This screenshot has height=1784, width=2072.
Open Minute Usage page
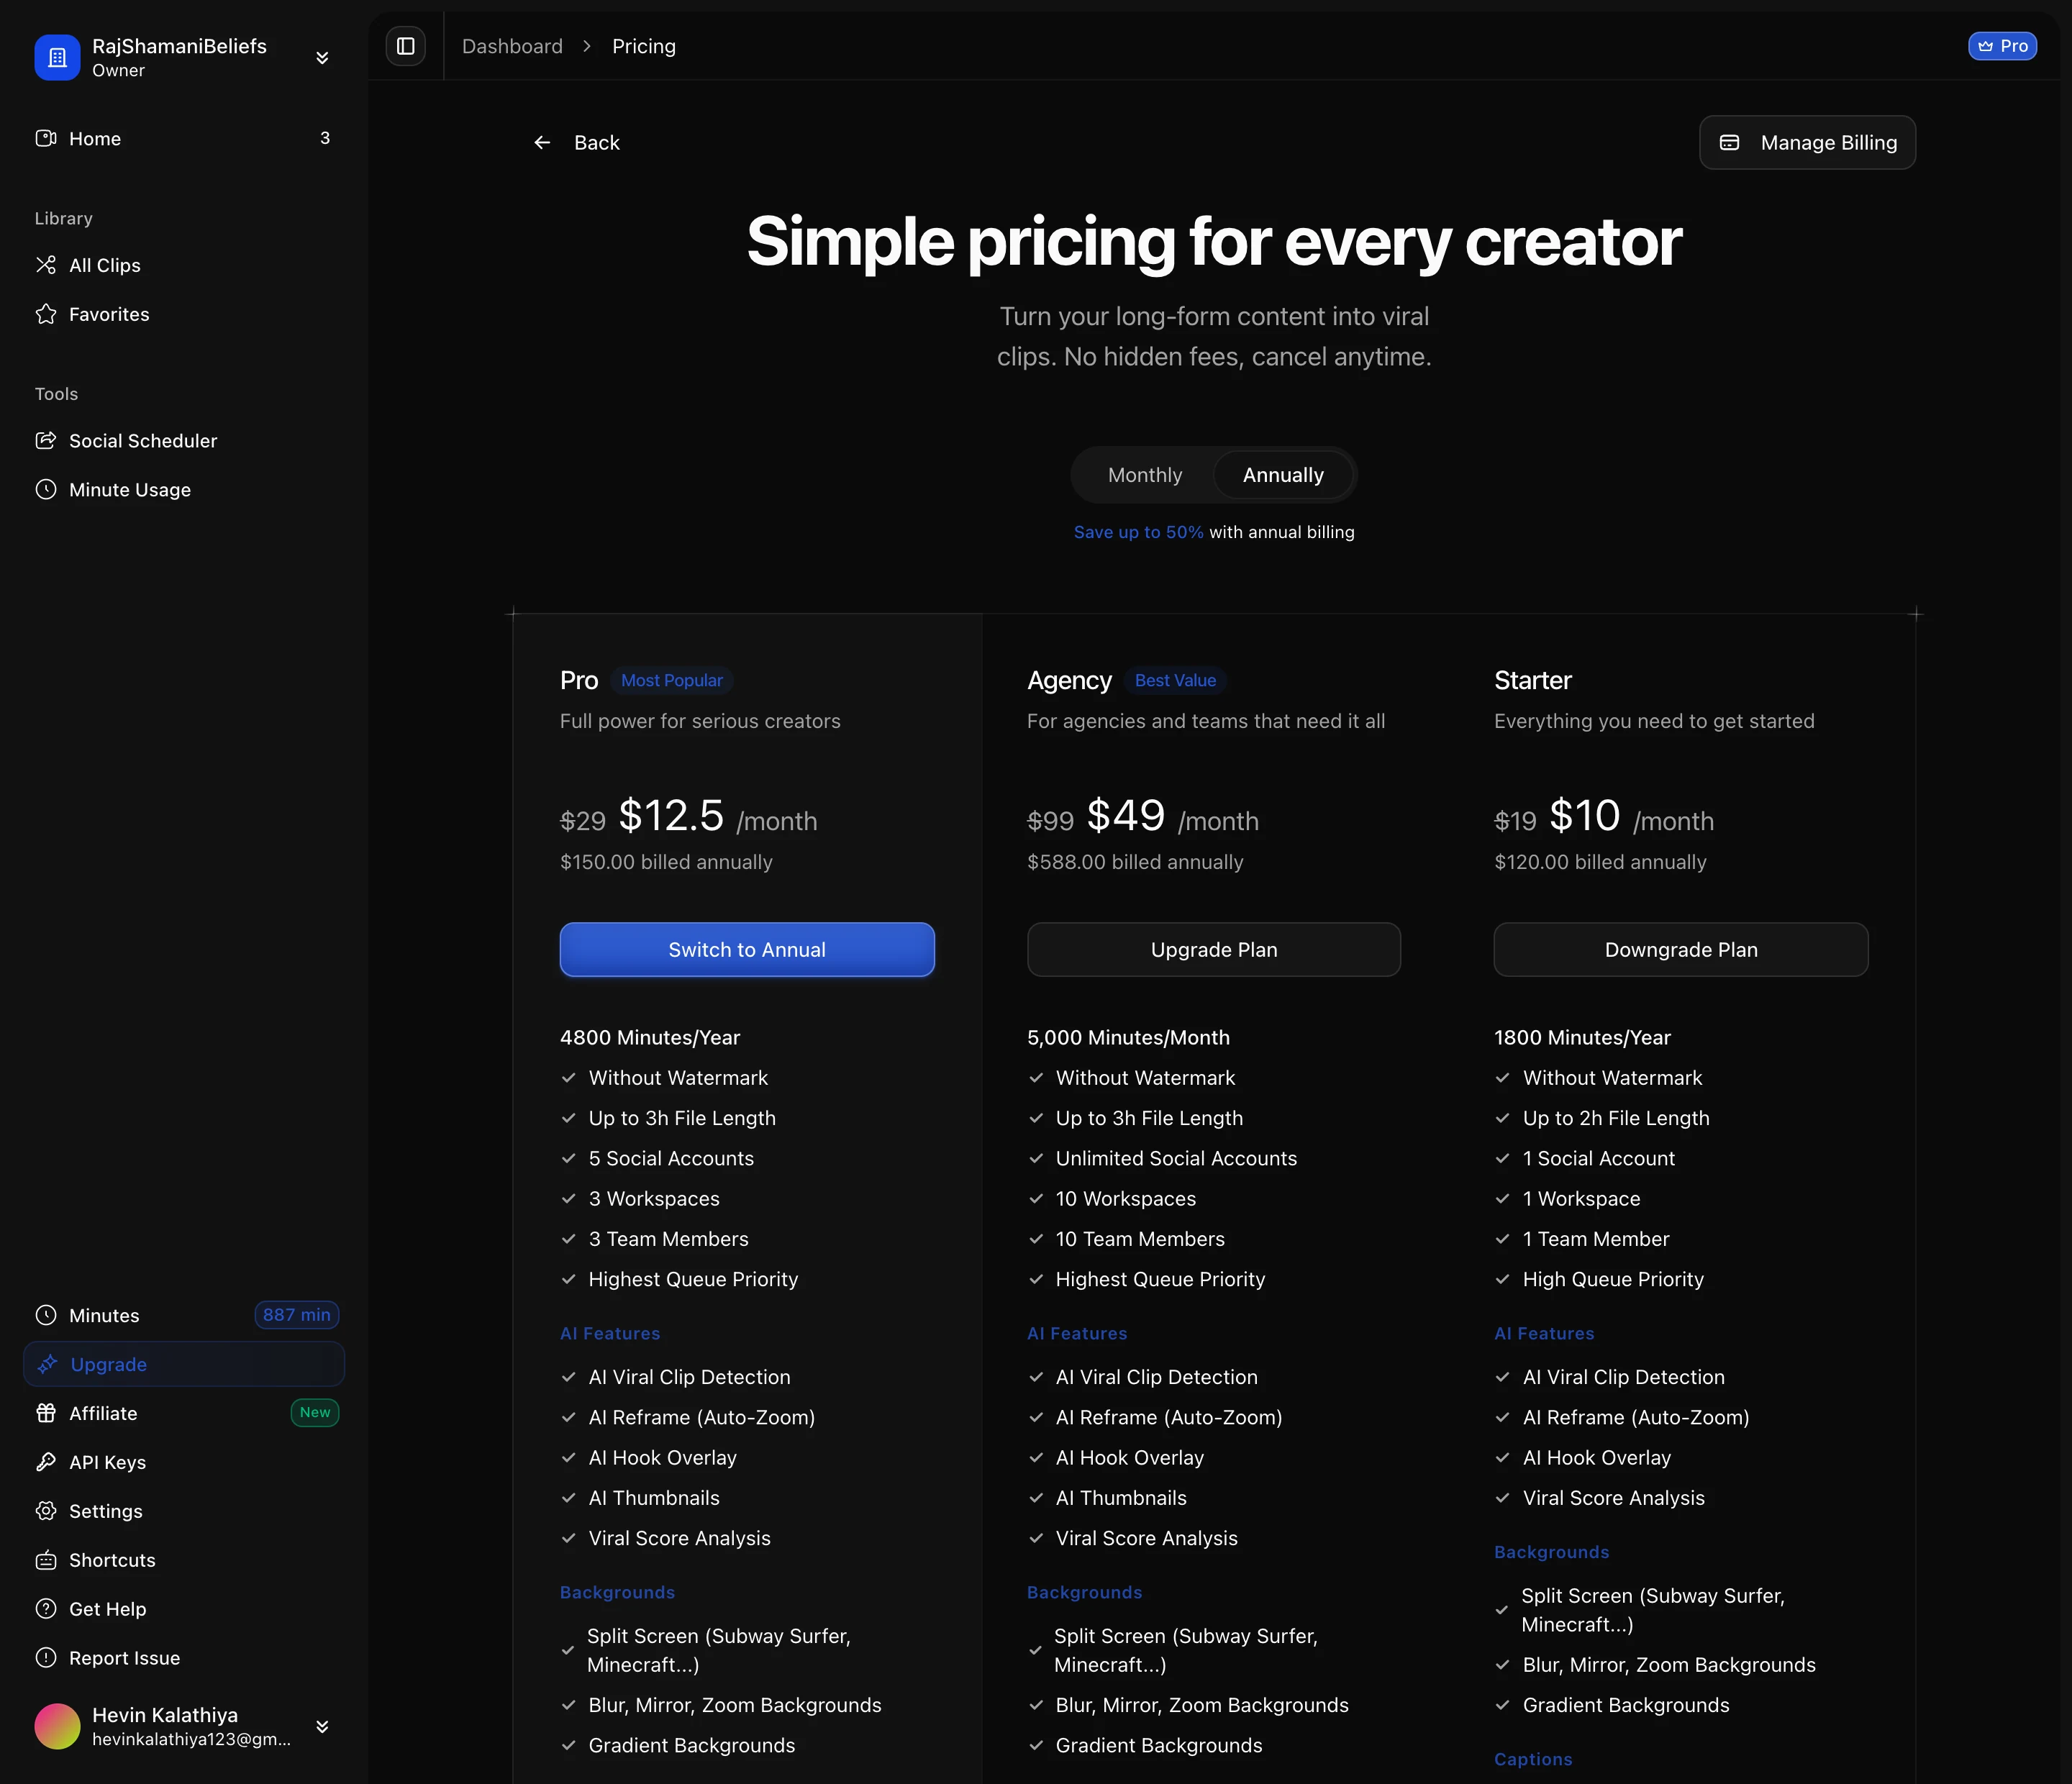184,490
